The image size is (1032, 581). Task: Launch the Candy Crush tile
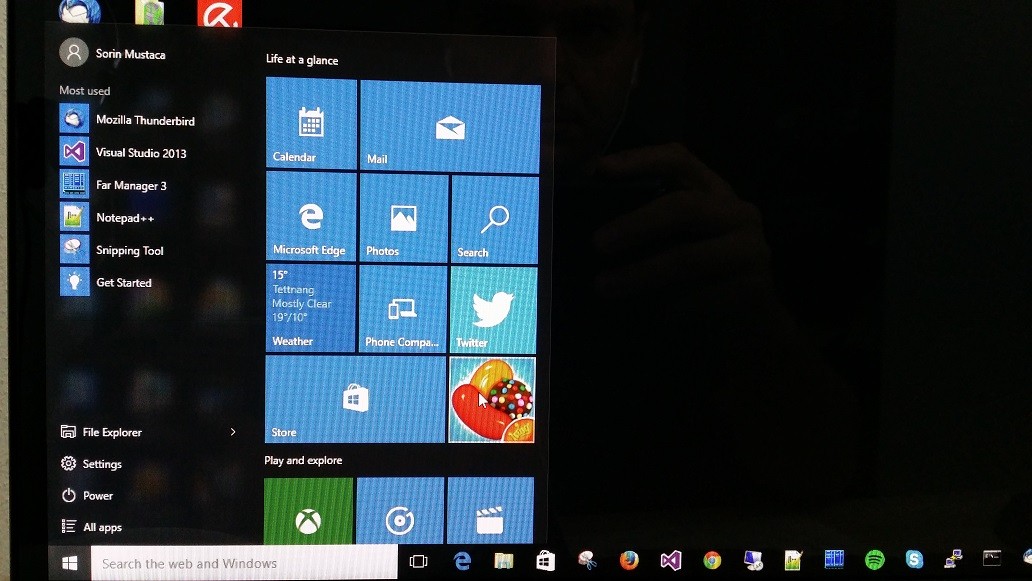(492, 400)
